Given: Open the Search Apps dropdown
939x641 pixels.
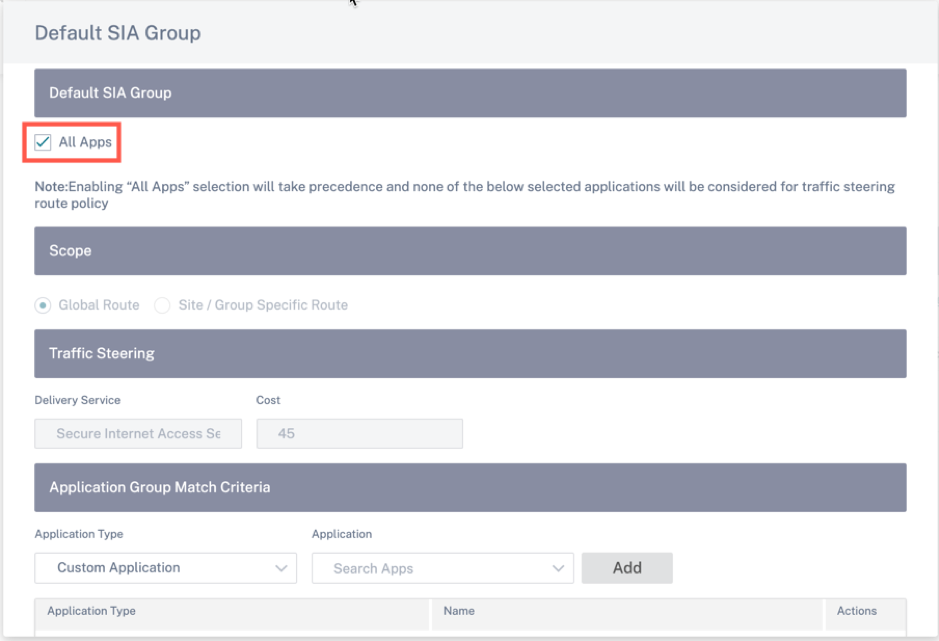Looking at the screenshot, I should point(443,568).
